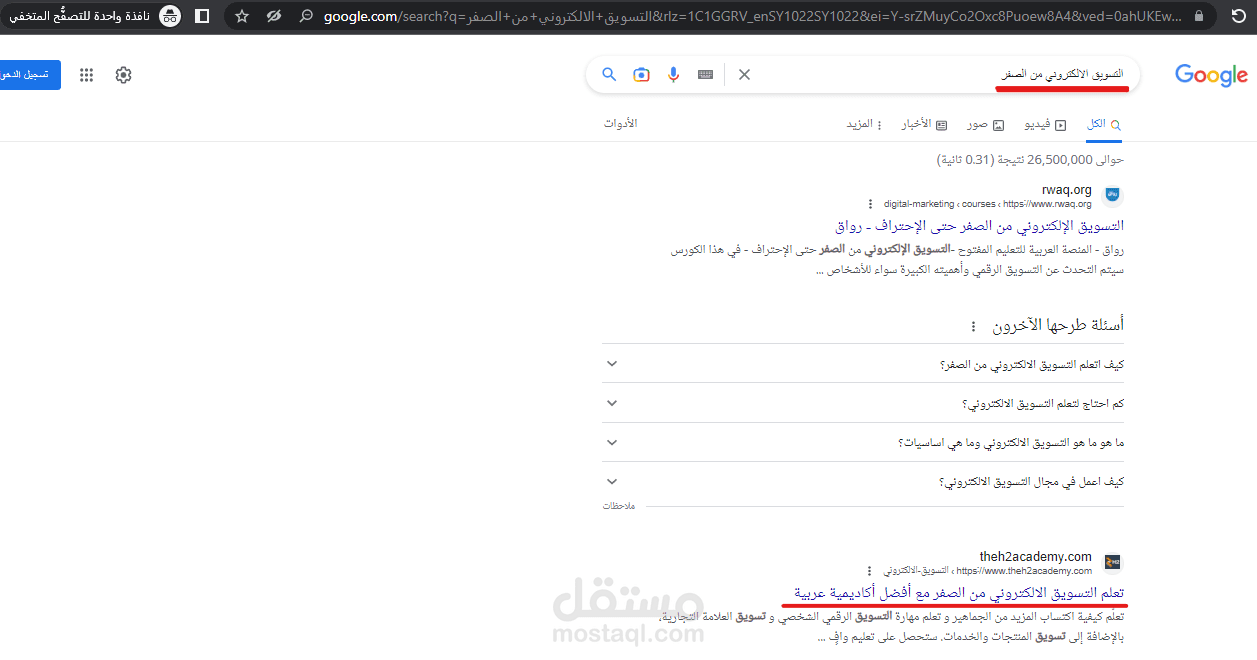Toggle the hidden-extension crossed-eye icon

[x=274, y=16]
